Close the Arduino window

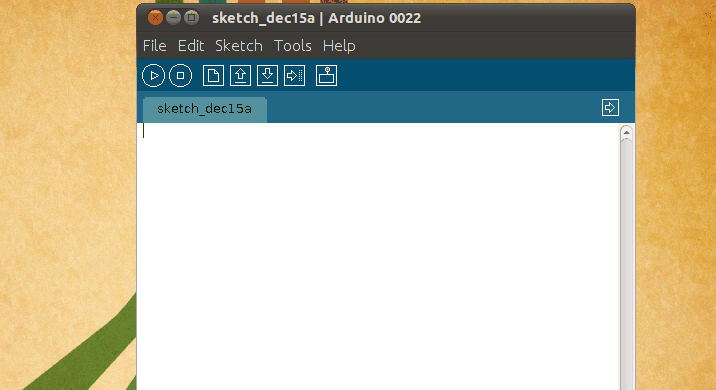click(155, 18)
